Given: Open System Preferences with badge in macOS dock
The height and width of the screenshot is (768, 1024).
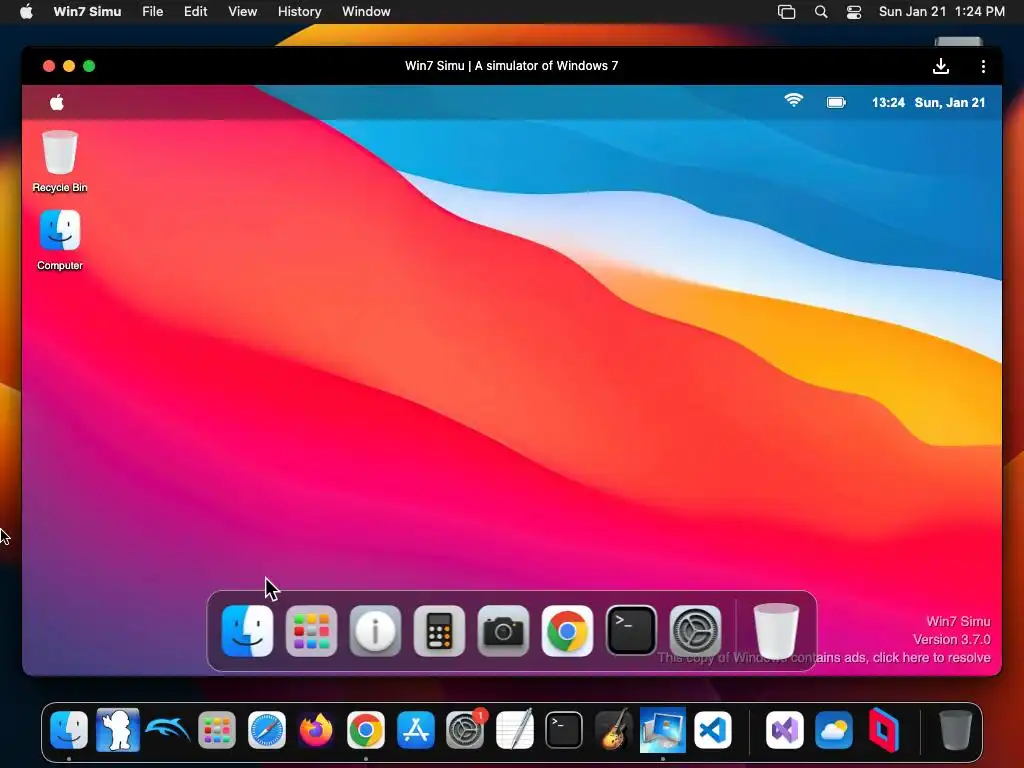Looking at the screenshot, I should [465, 730].
